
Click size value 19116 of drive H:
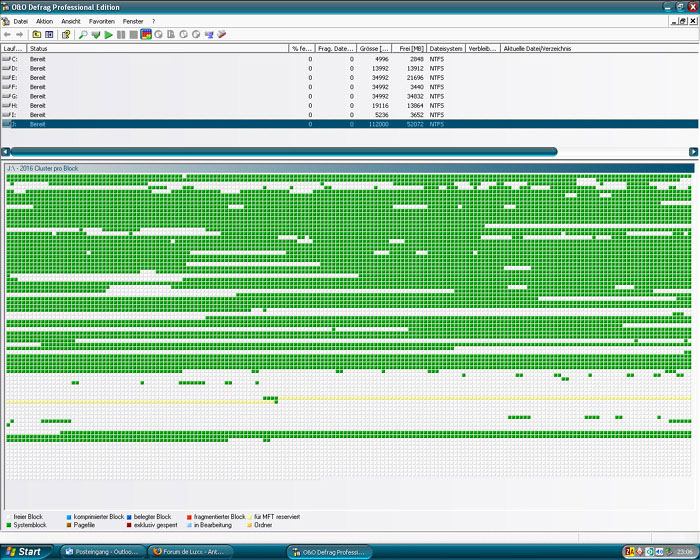[x=380, y=106]
